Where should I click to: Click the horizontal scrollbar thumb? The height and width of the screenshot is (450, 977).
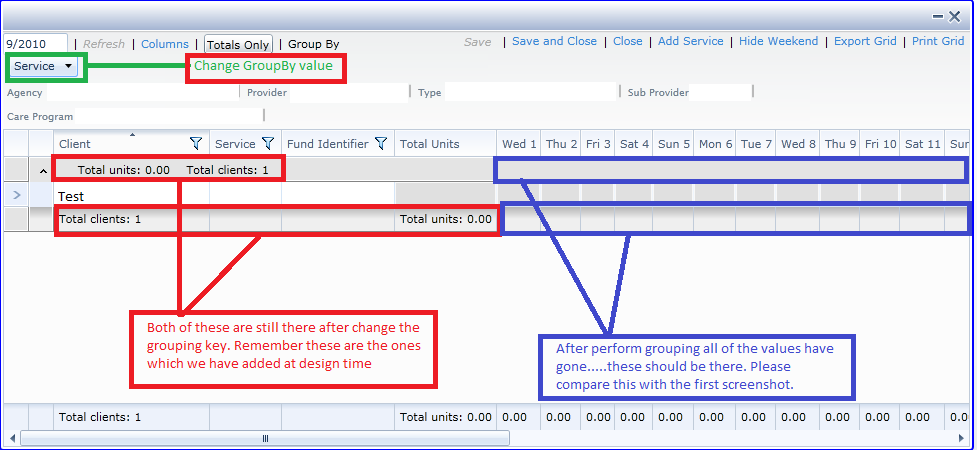(265, 439)
